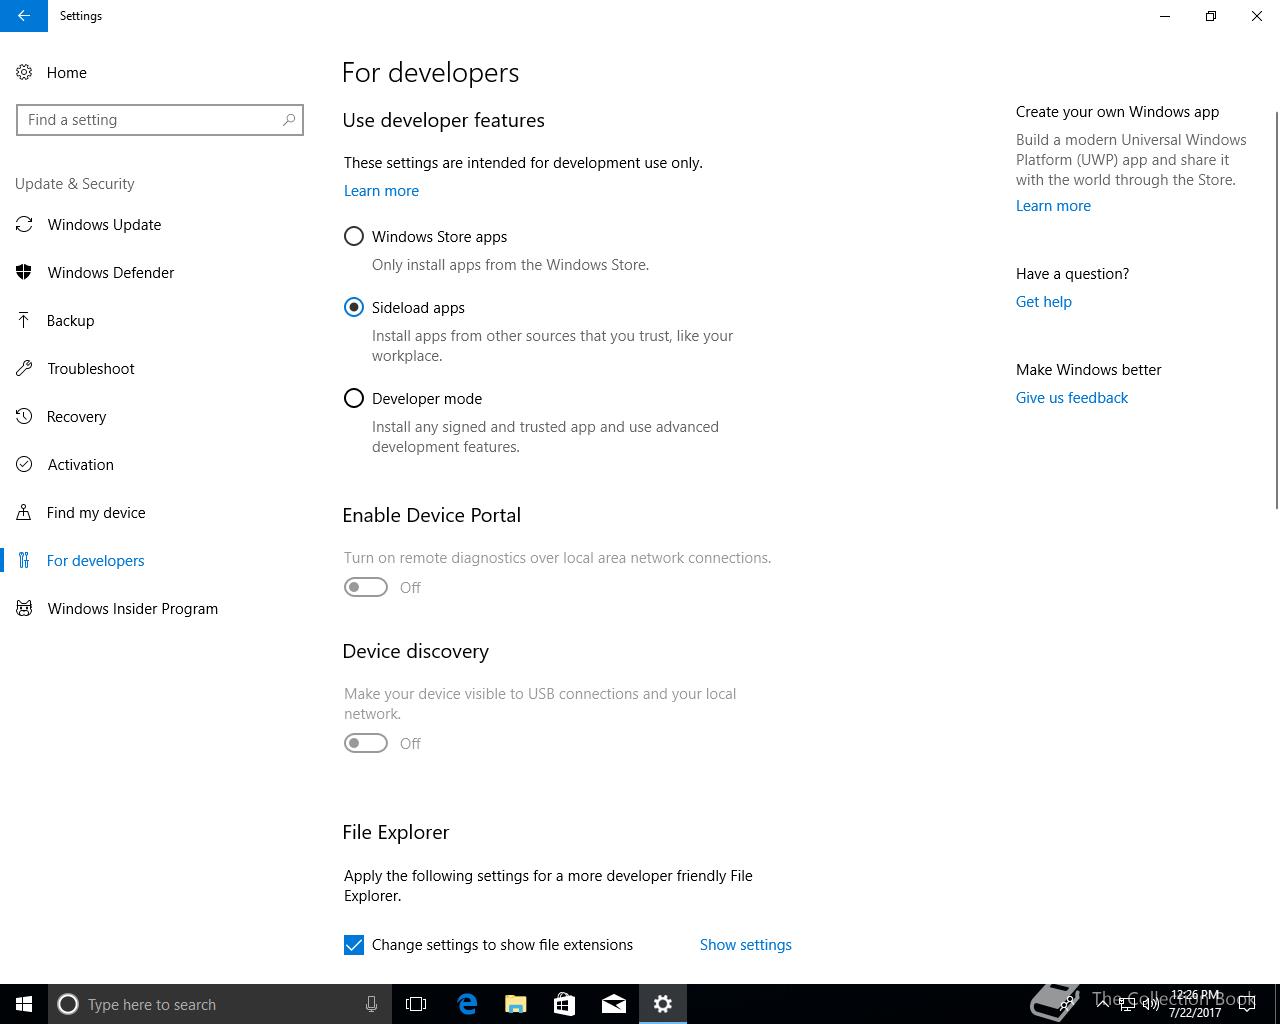Uncheck Change settings to show file extensions
The height and width of the screenshot is (1024, 1280).
coord(354,945)
